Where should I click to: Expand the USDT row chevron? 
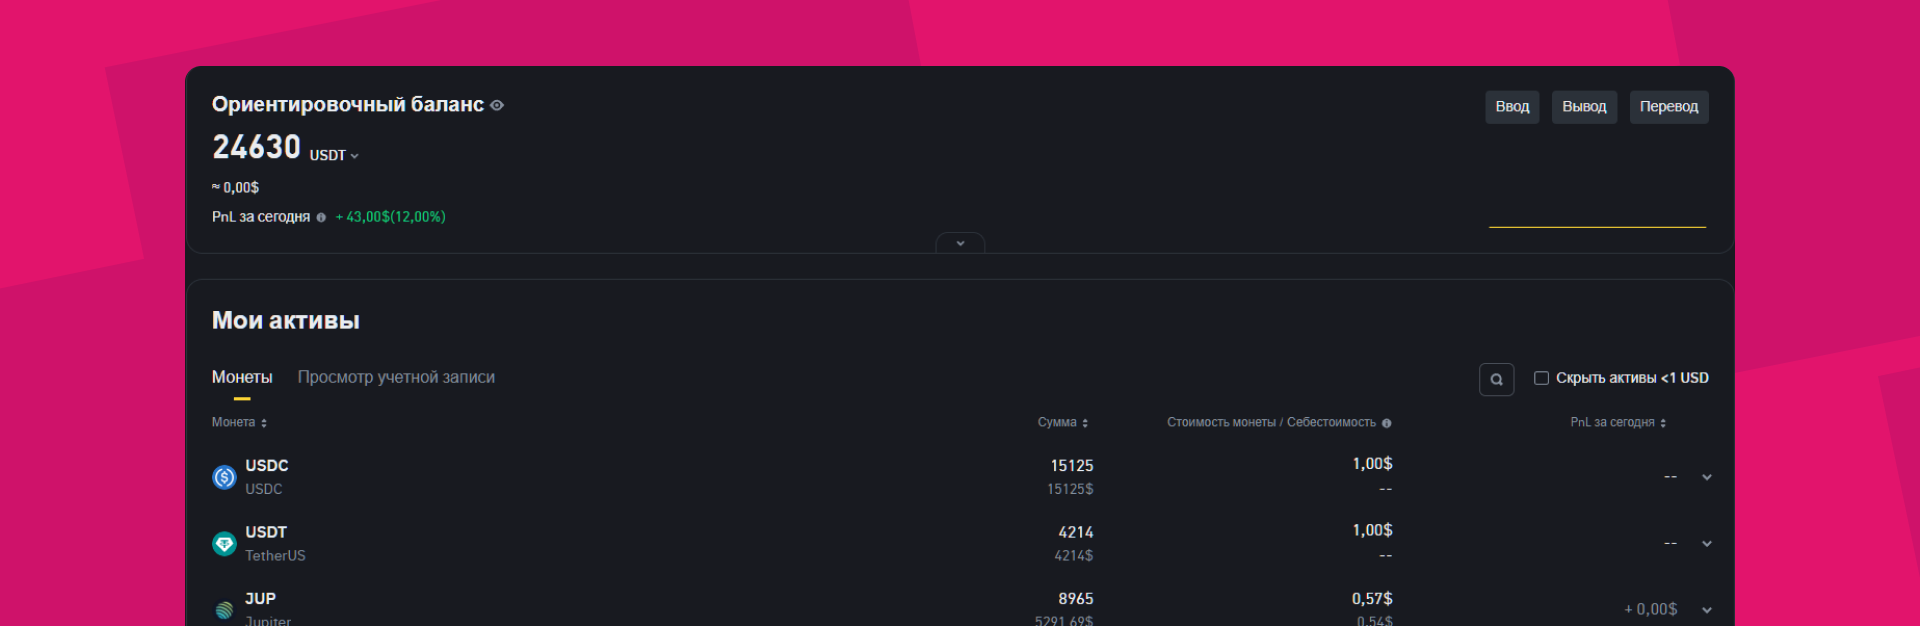click(x=1706, y=544)
